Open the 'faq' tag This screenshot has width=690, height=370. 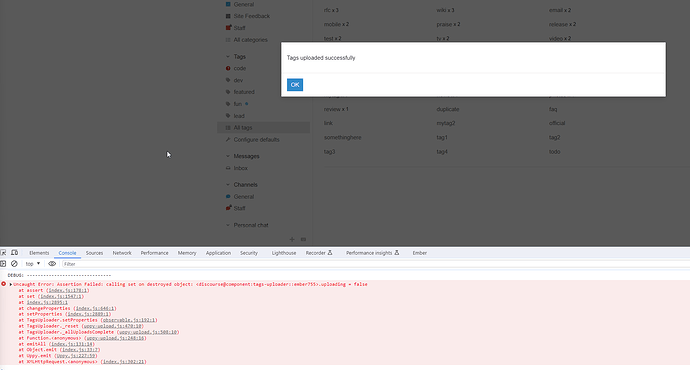tap(553, 109)
